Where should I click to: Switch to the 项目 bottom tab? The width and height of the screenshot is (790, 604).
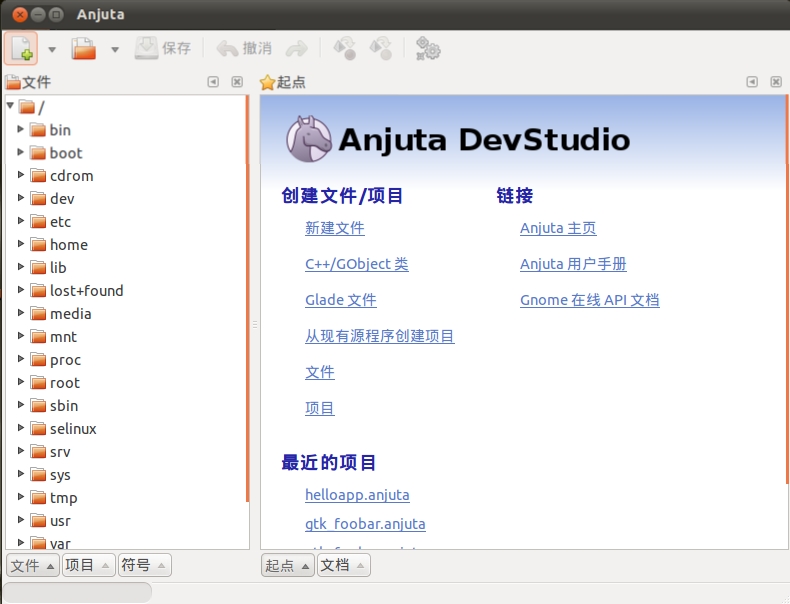[x=89, y=565]
